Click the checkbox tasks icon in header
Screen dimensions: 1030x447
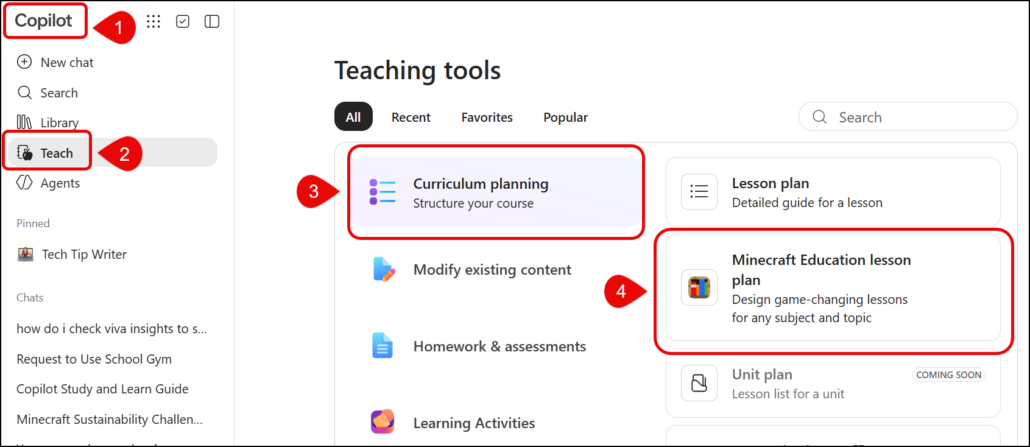coord(183,22)
